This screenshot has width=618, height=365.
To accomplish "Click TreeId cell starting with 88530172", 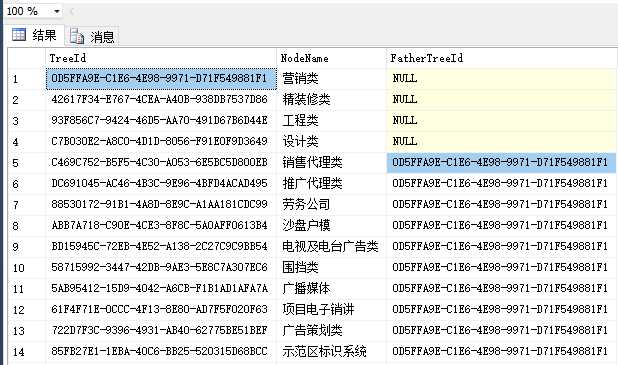I will tap(161, 205).
